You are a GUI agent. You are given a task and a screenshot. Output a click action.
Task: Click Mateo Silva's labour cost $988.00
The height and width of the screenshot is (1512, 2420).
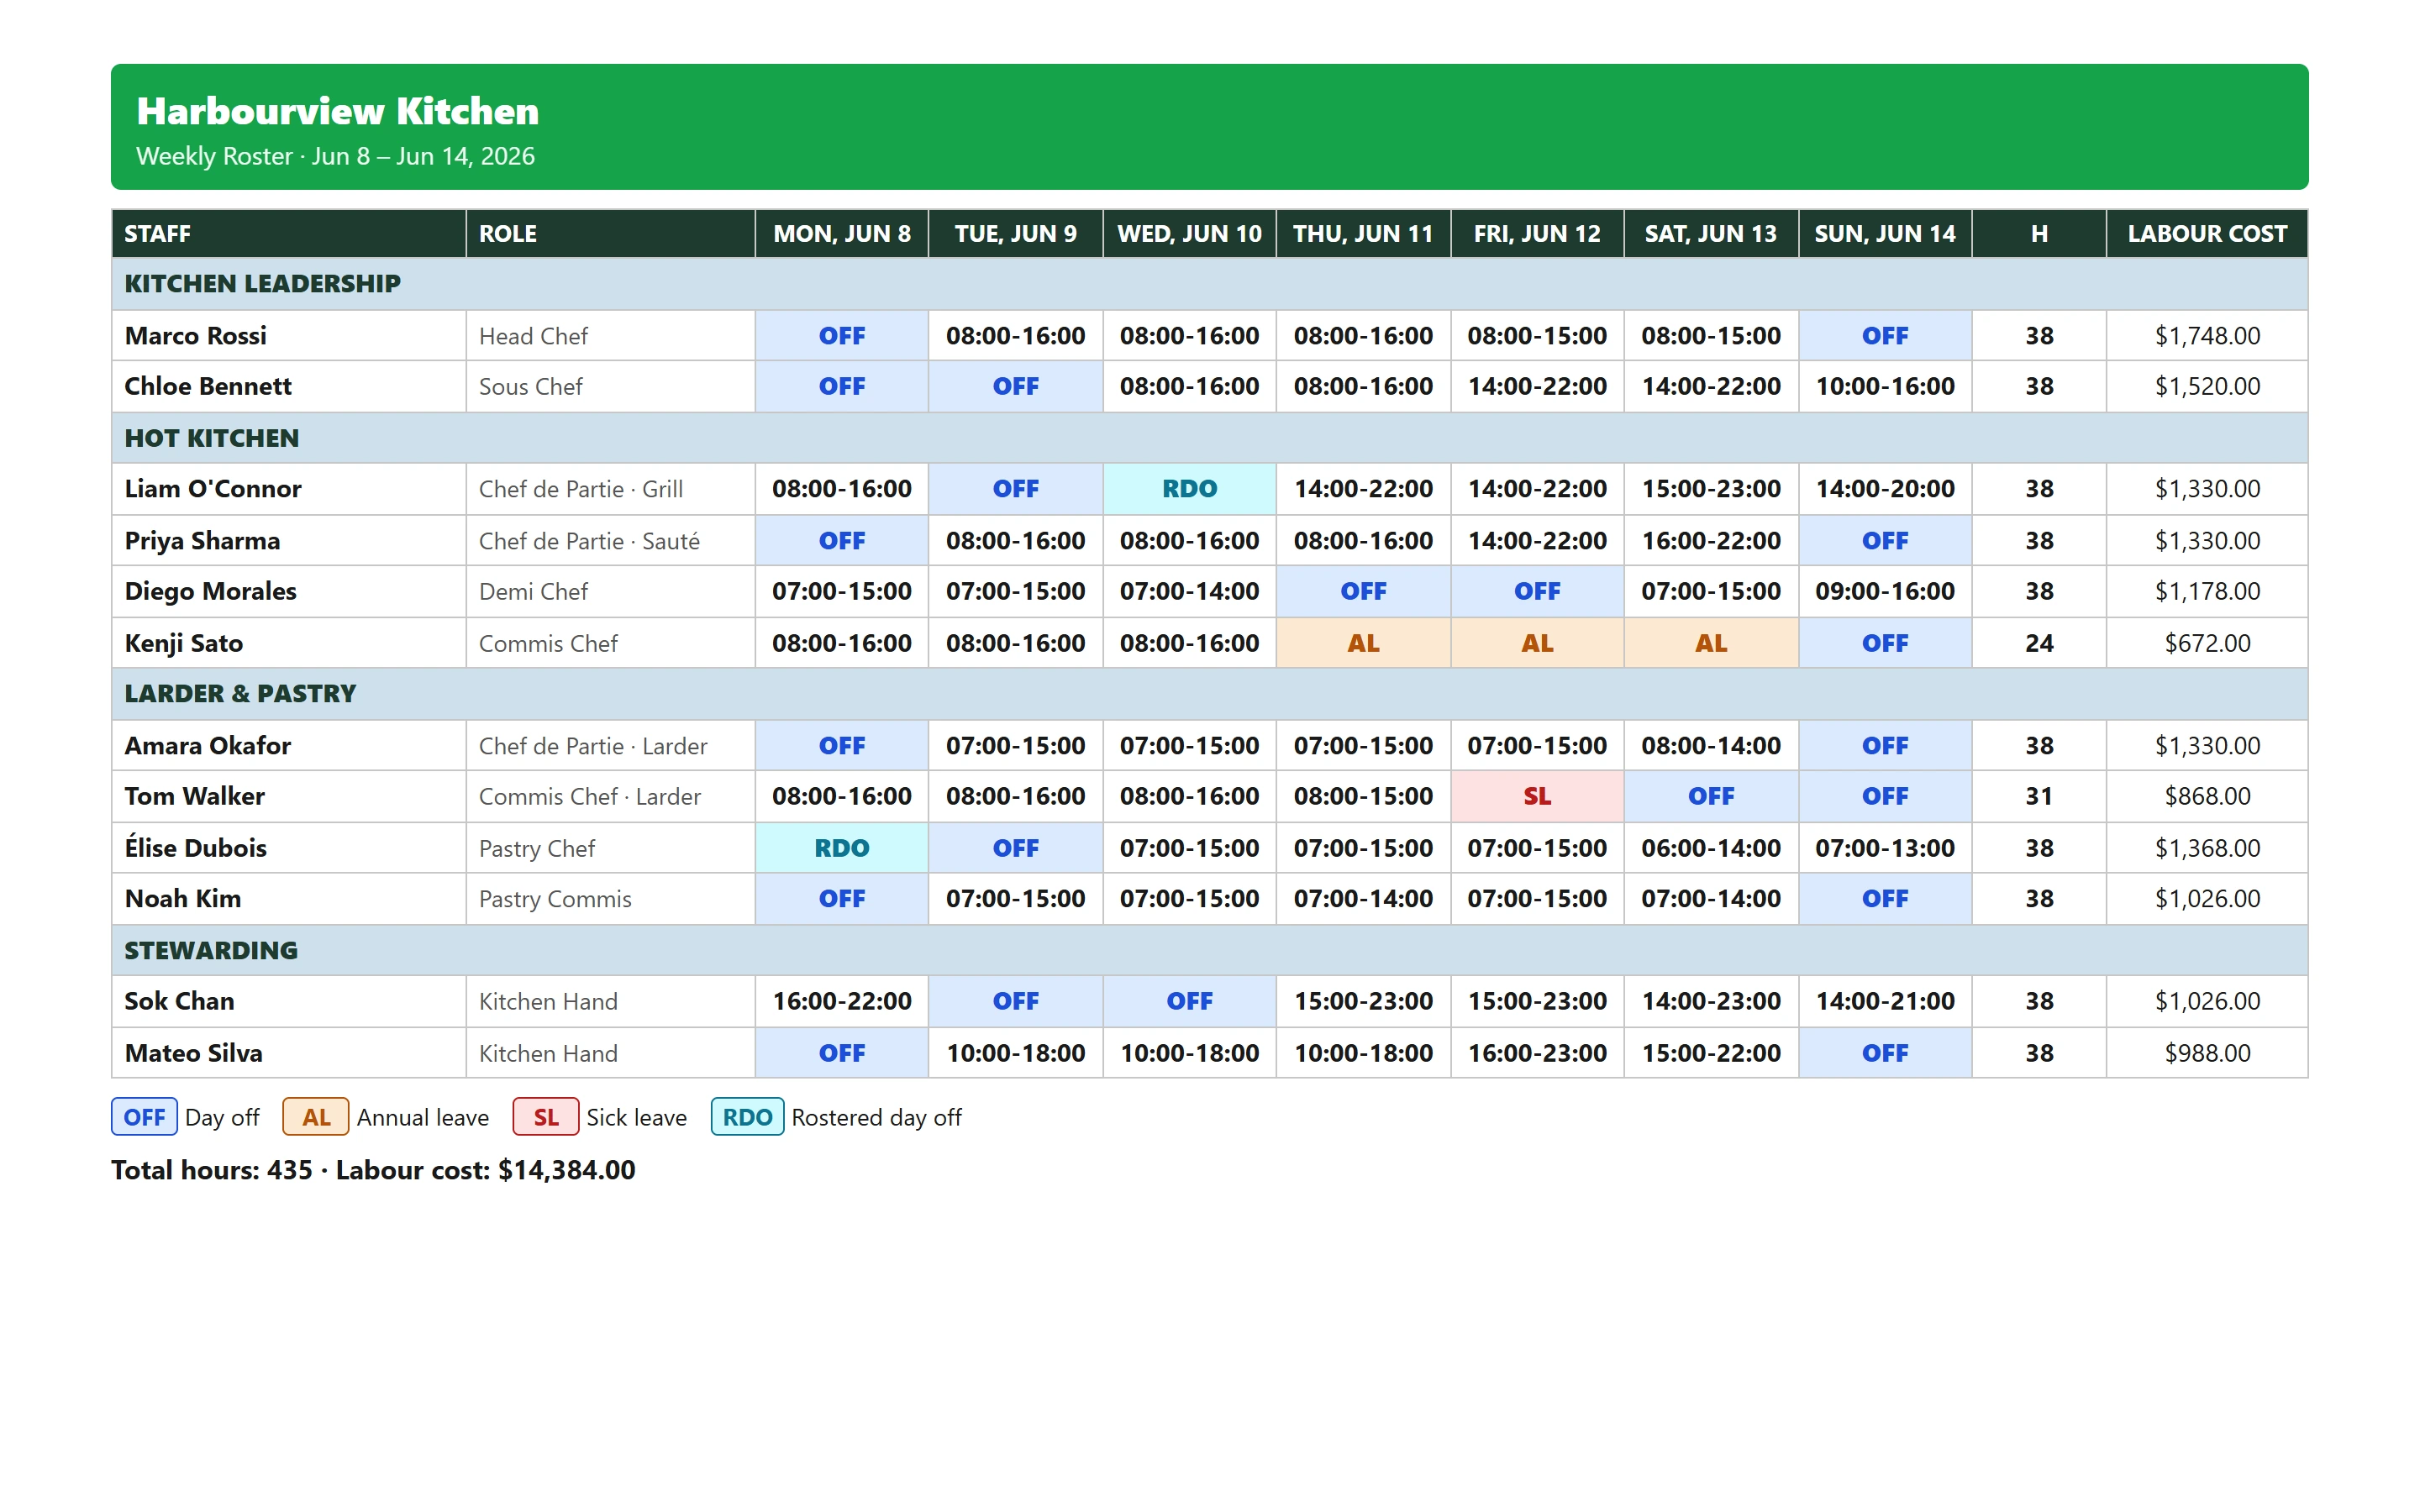(x=2207, y=1053)
